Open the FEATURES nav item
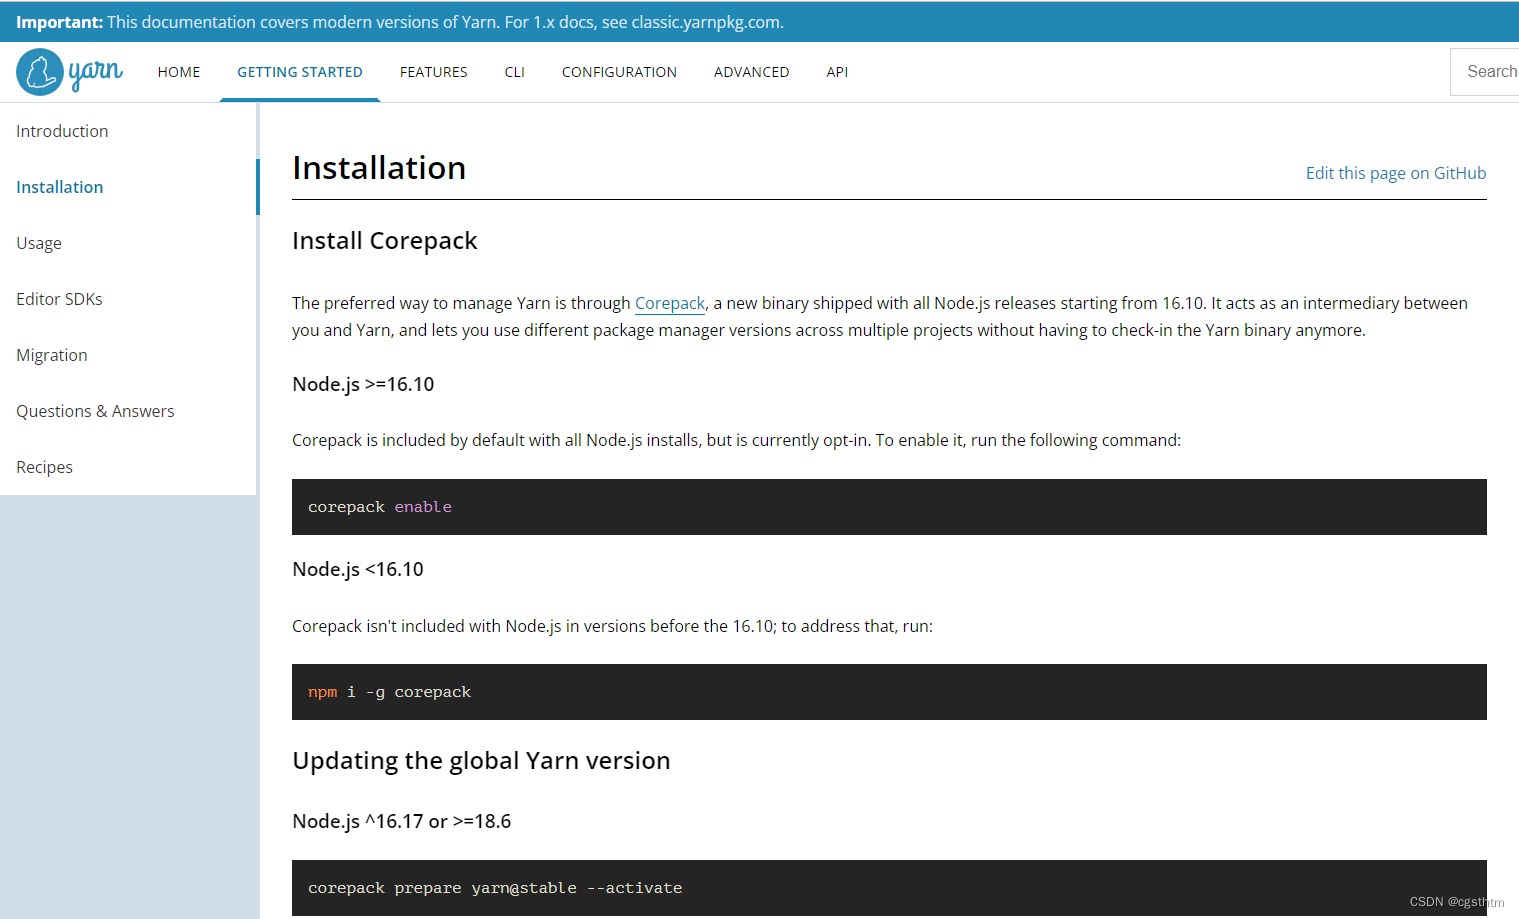This screenshot has width=1519, height=919. [434, 72]
